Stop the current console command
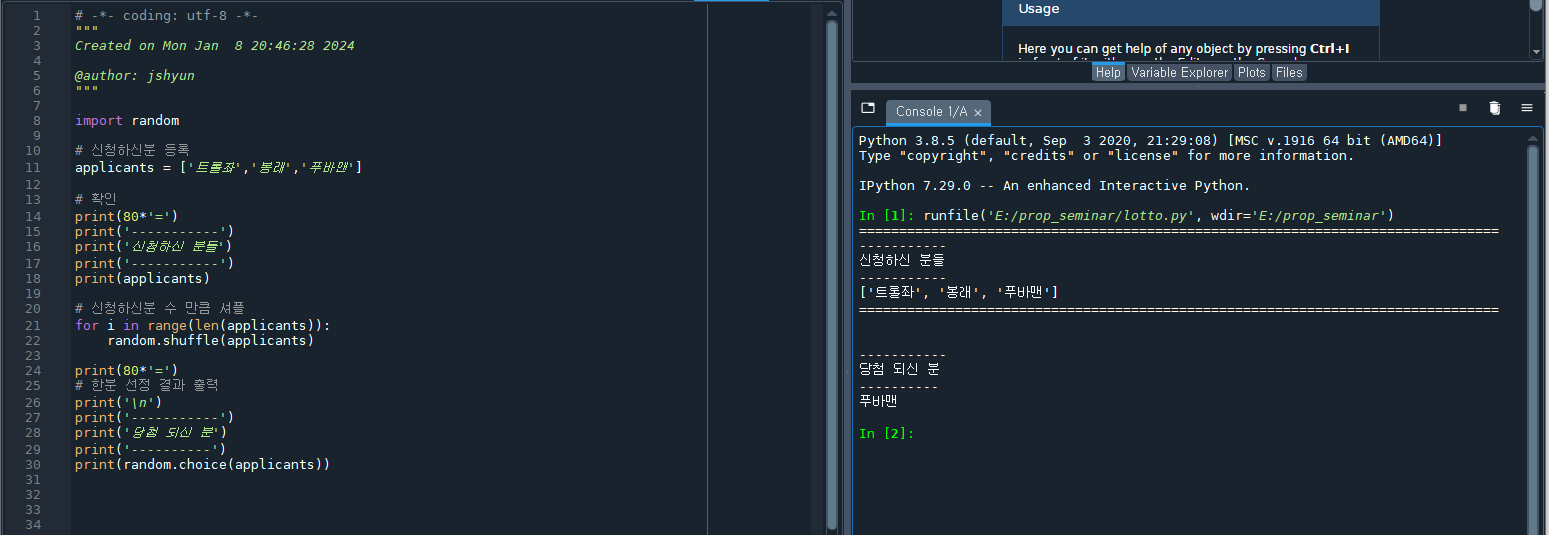 pos(1462,108)
